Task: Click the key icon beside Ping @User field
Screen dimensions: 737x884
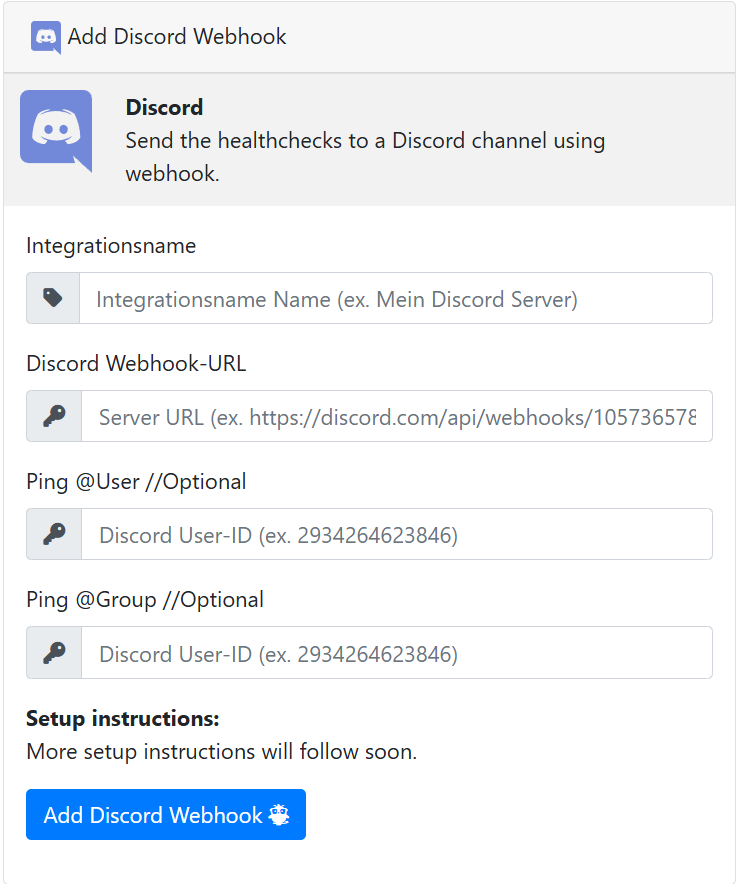Action: coord(54,534)
